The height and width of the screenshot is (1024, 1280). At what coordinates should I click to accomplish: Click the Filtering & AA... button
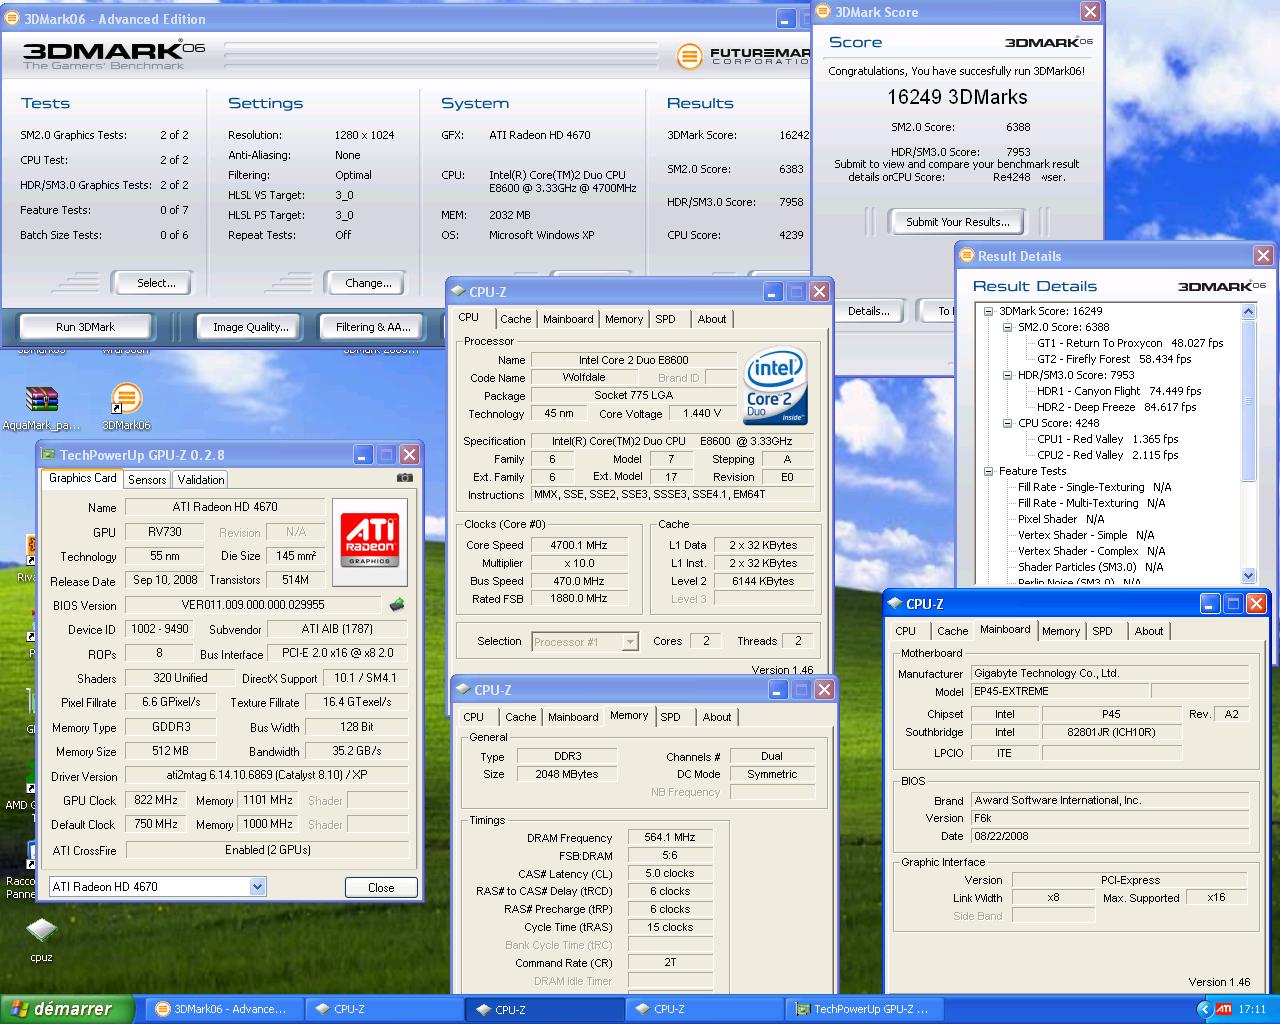(373, 327)
